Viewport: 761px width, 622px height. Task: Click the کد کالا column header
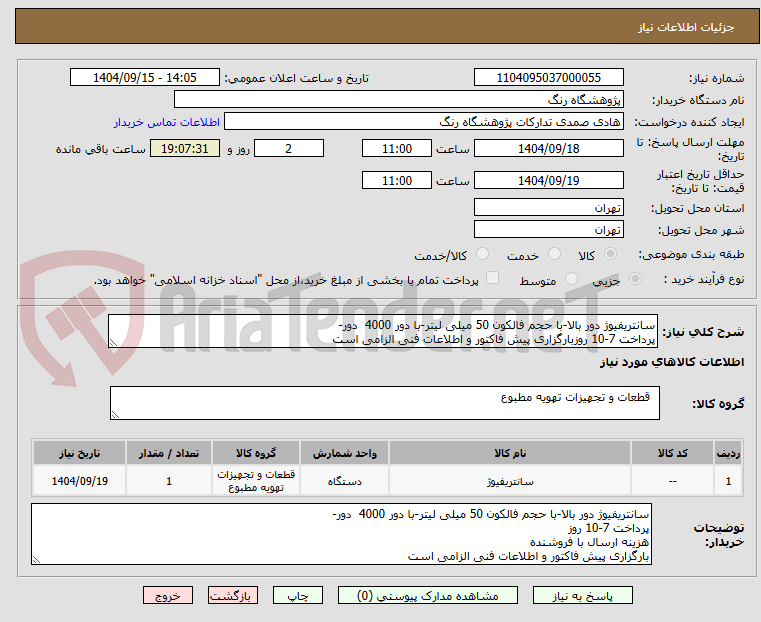click(673, 453)
